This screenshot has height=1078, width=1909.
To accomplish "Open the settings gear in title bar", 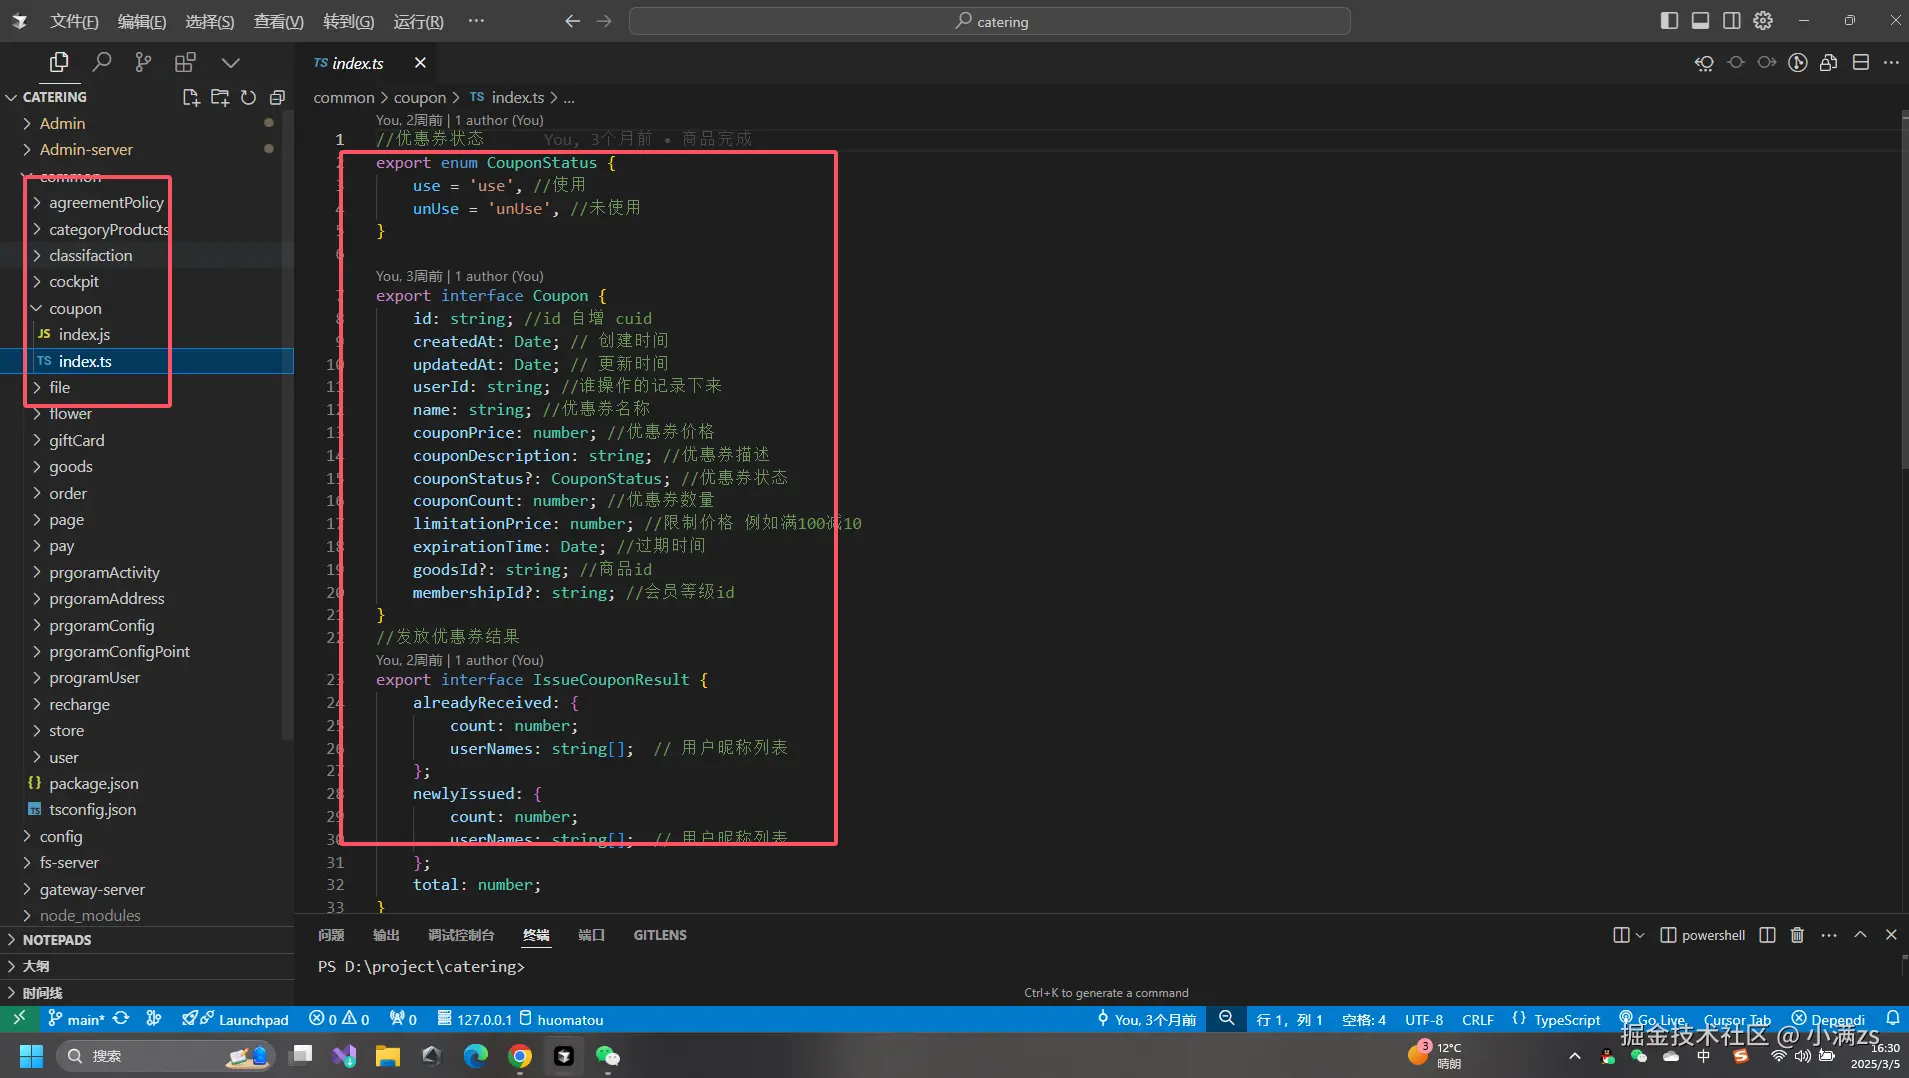I will pos(1763,21).
